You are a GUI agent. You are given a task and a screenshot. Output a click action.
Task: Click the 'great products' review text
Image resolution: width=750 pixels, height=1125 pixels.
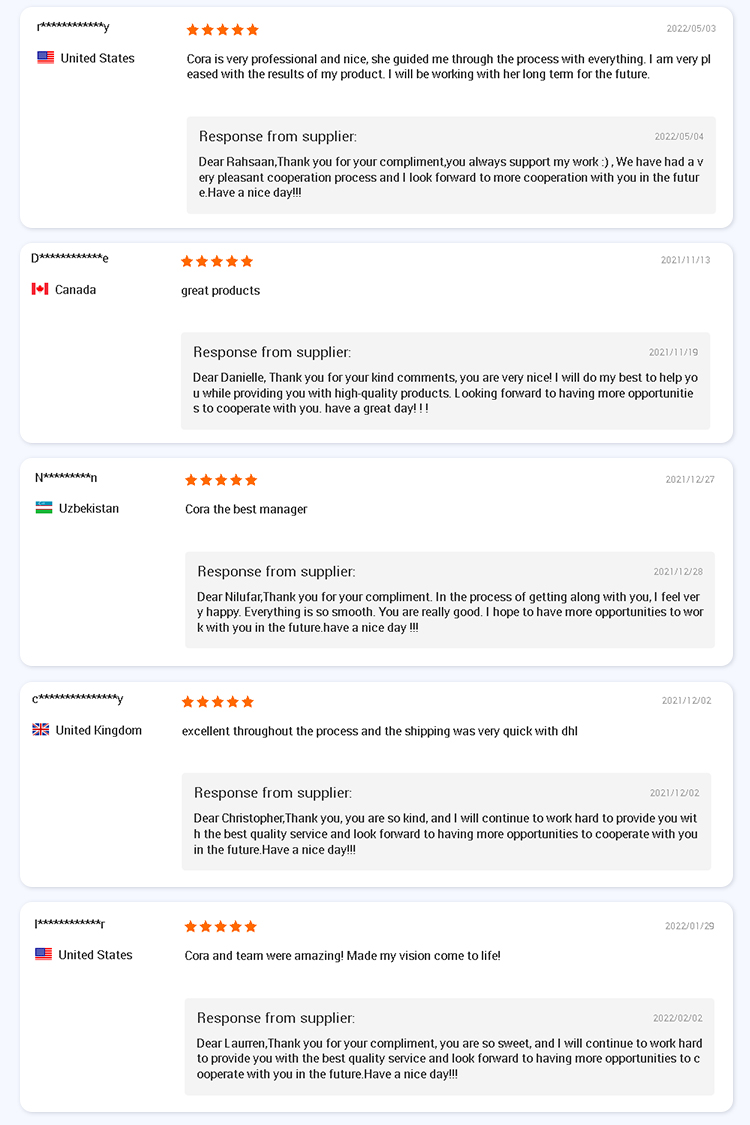tap(220, 291)
